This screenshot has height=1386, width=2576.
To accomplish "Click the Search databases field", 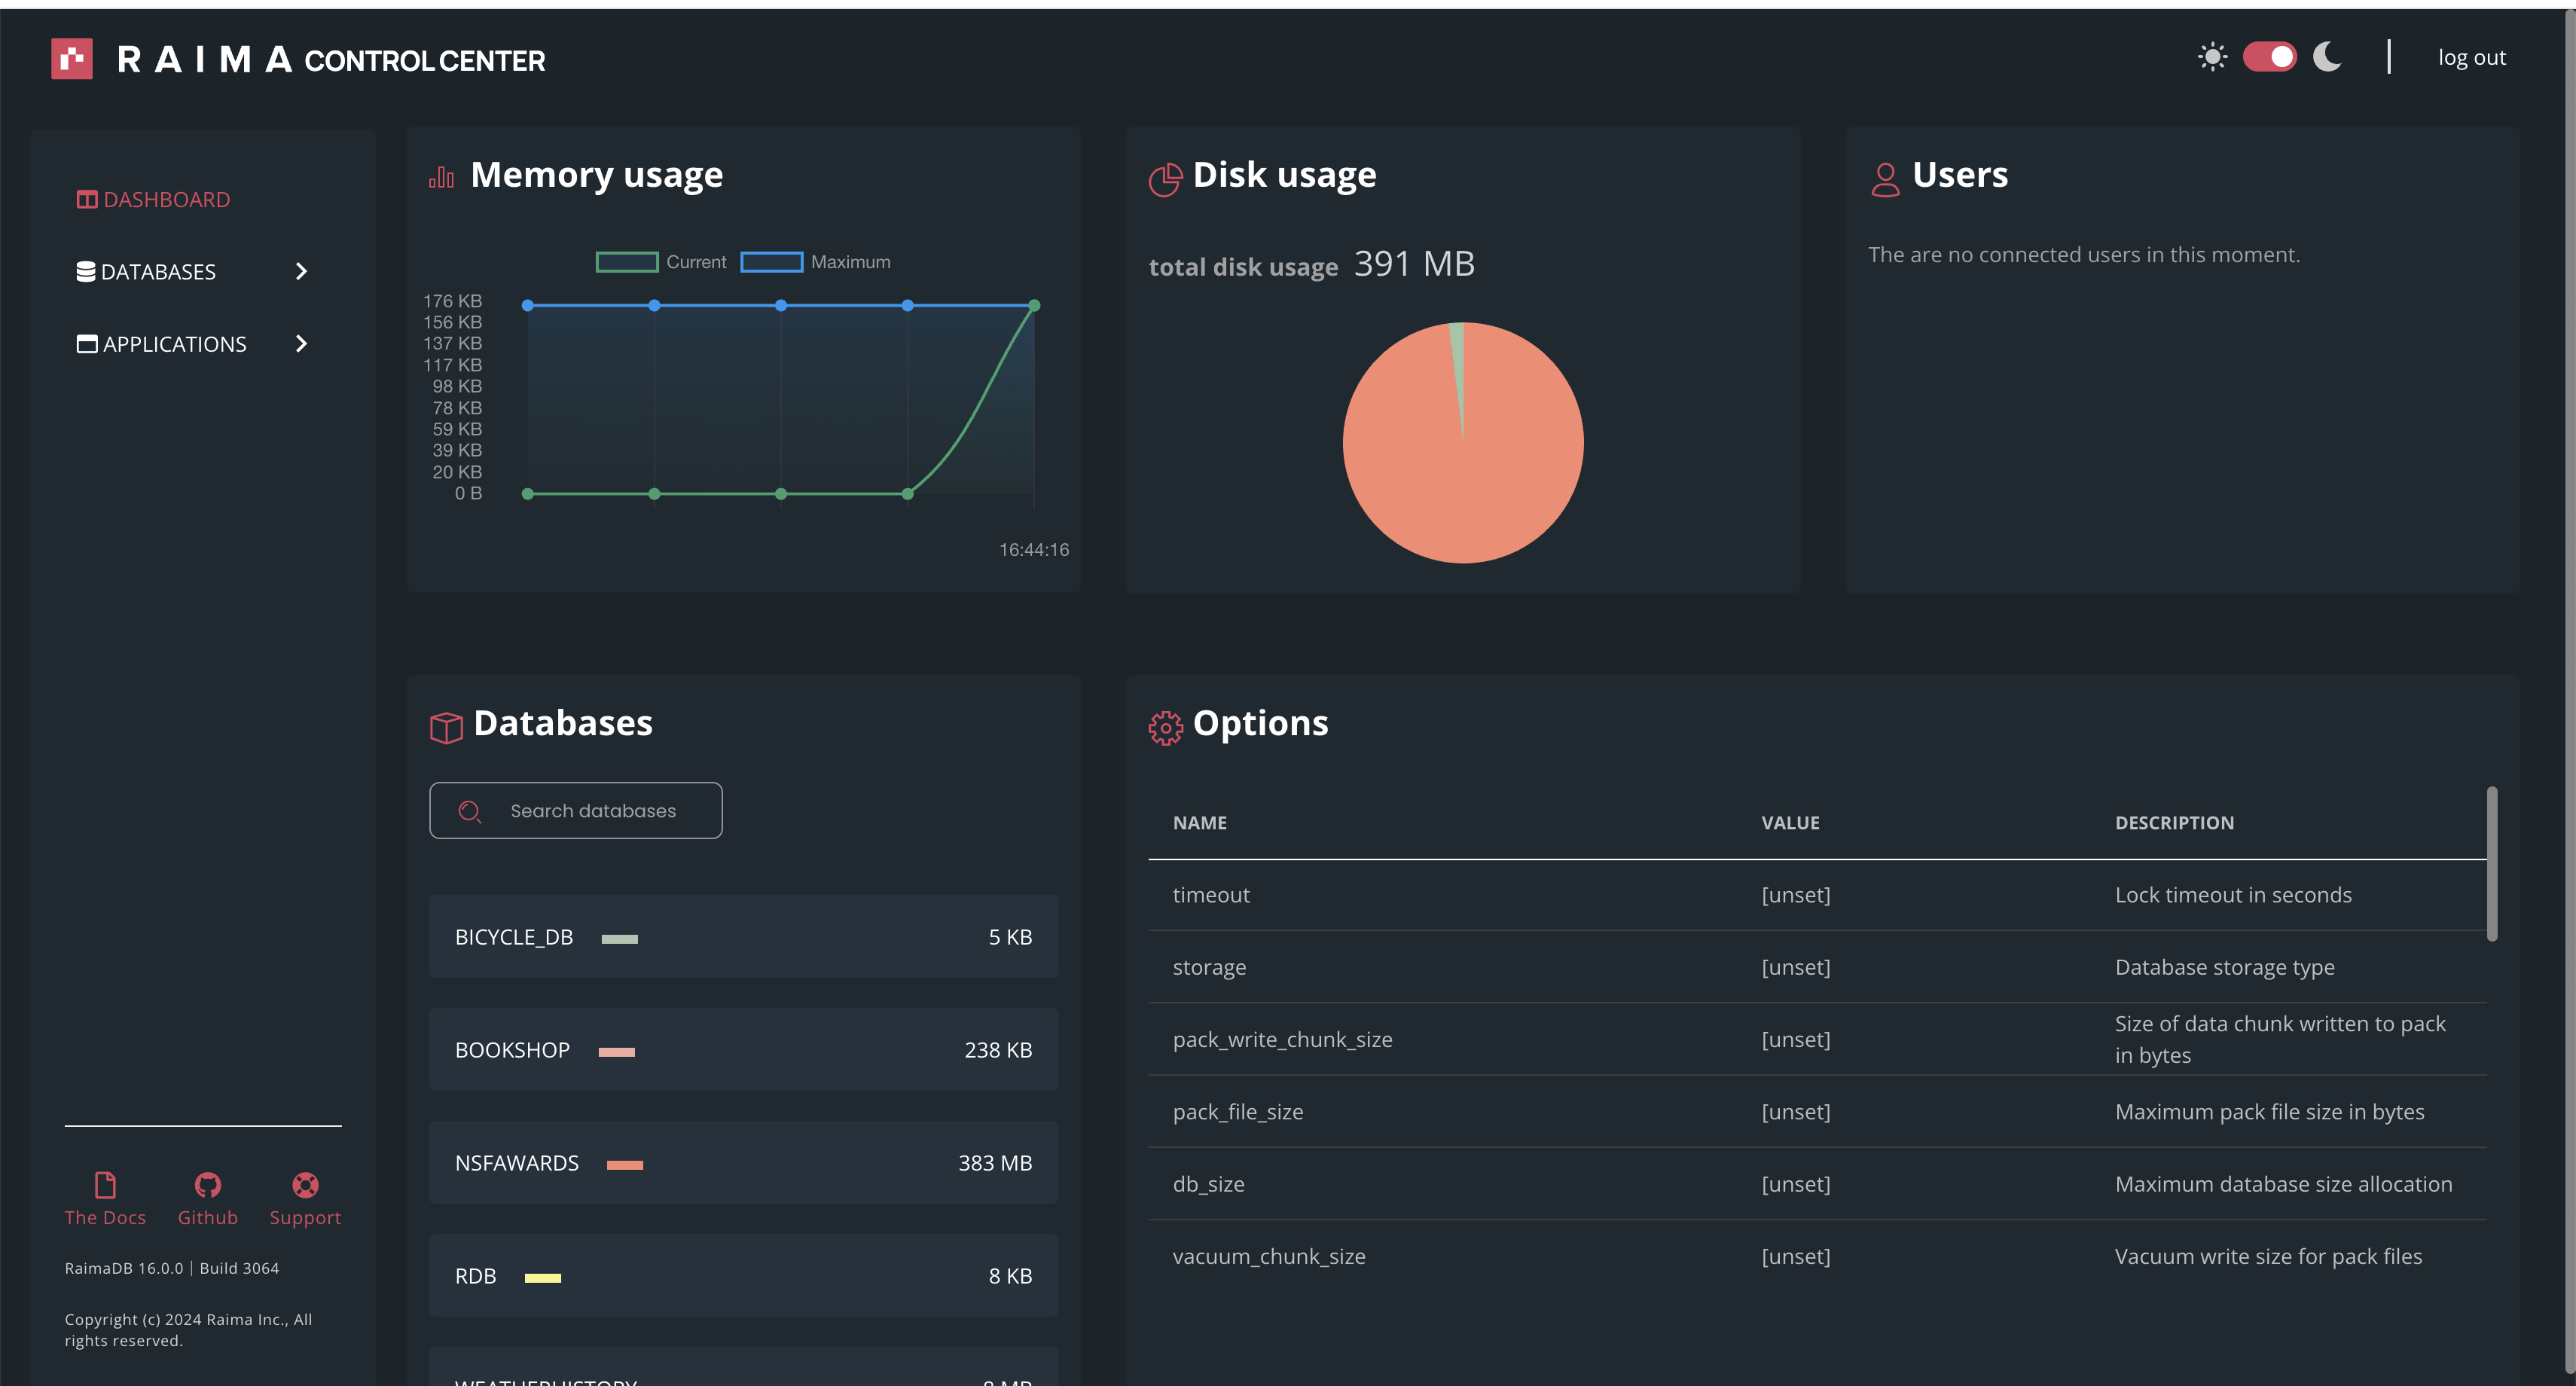I will click(x=593, y=811).
